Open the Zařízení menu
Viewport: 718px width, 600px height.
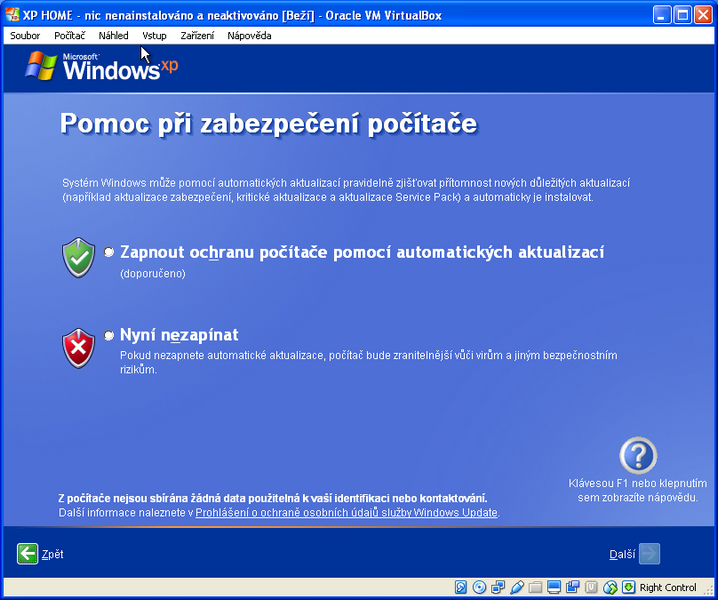(197, 35)
